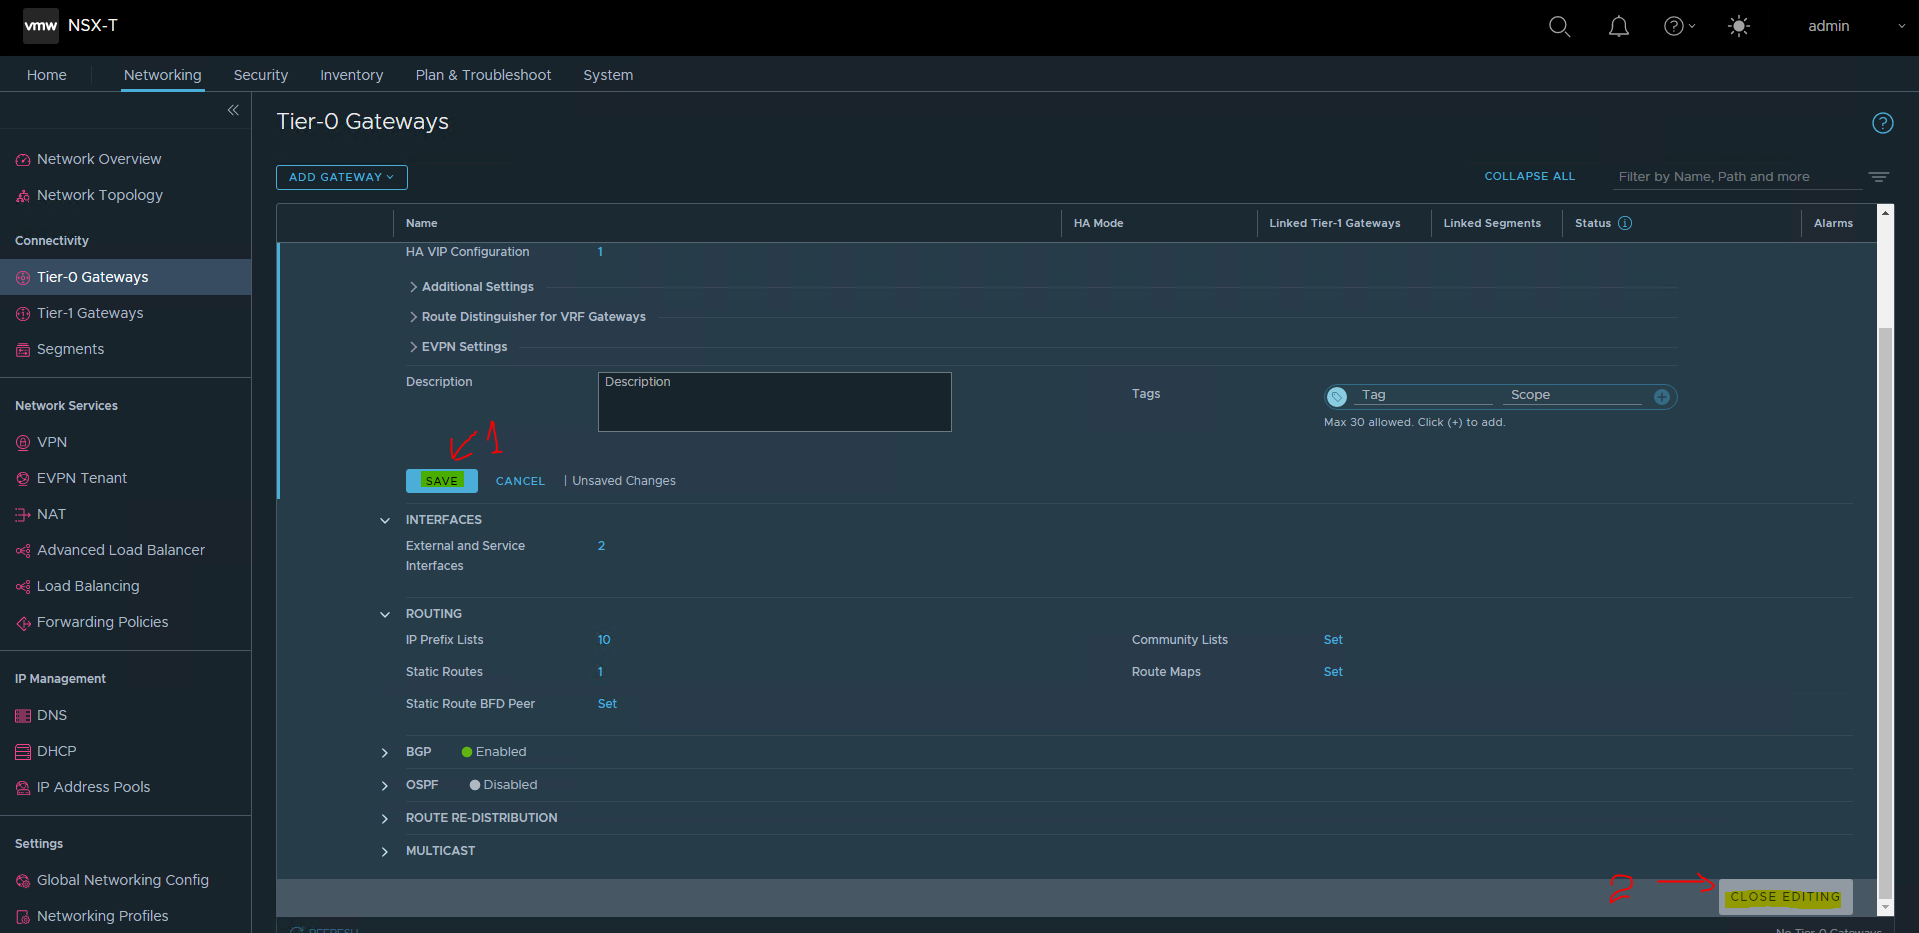Click the Load Balancing sidebar icon

tap(23, 587)
